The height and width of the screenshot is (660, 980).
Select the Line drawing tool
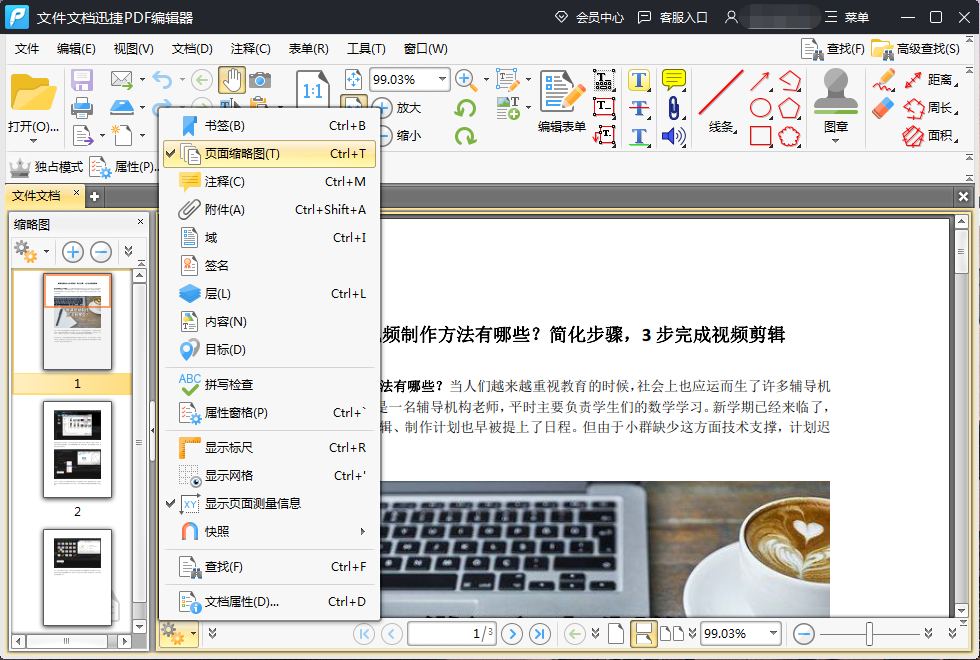[x=721, y=101]
